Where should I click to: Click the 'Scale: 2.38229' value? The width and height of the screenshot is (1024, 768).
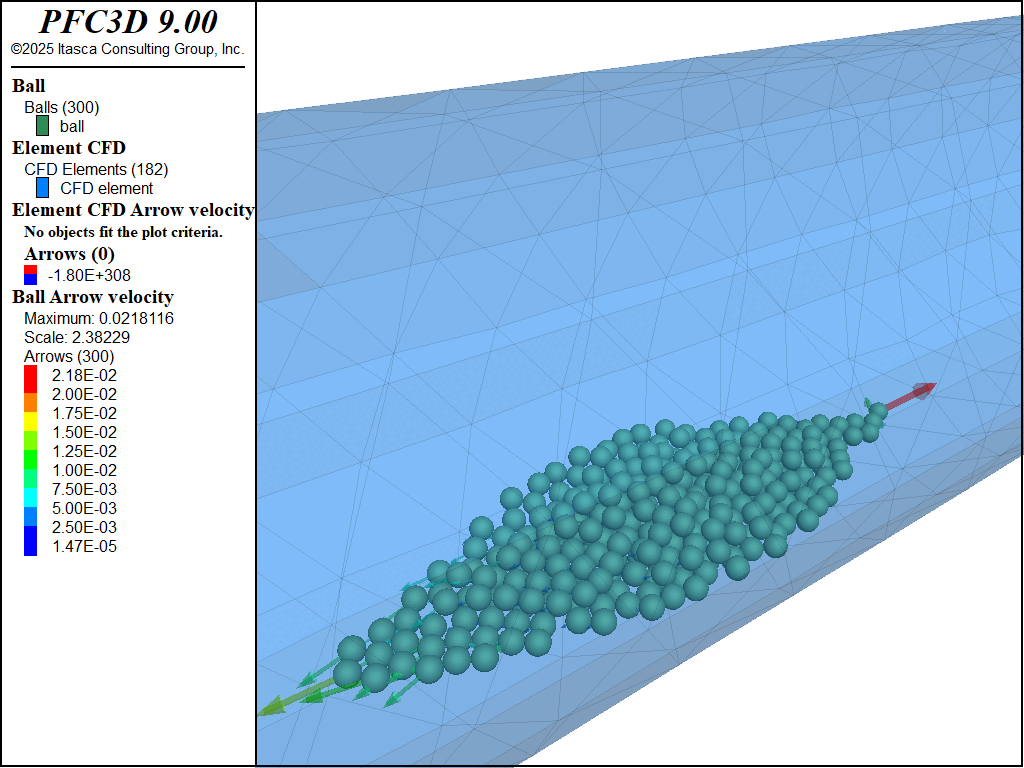coord(76,338)
